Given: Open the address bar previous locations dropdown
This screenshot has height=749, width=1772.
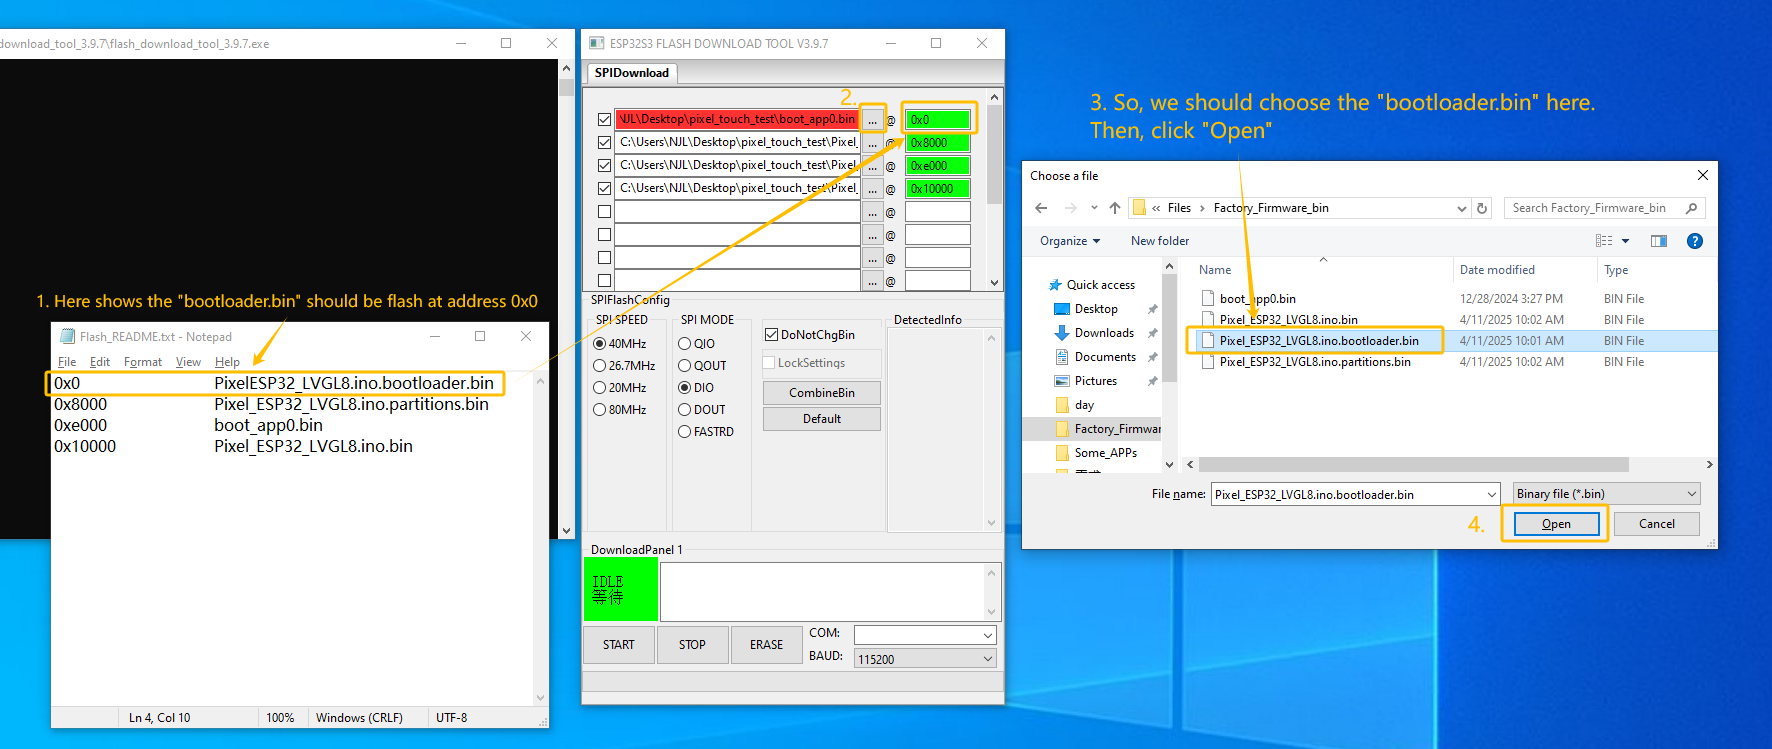Looking at the screenshot, I should 1462,208.
